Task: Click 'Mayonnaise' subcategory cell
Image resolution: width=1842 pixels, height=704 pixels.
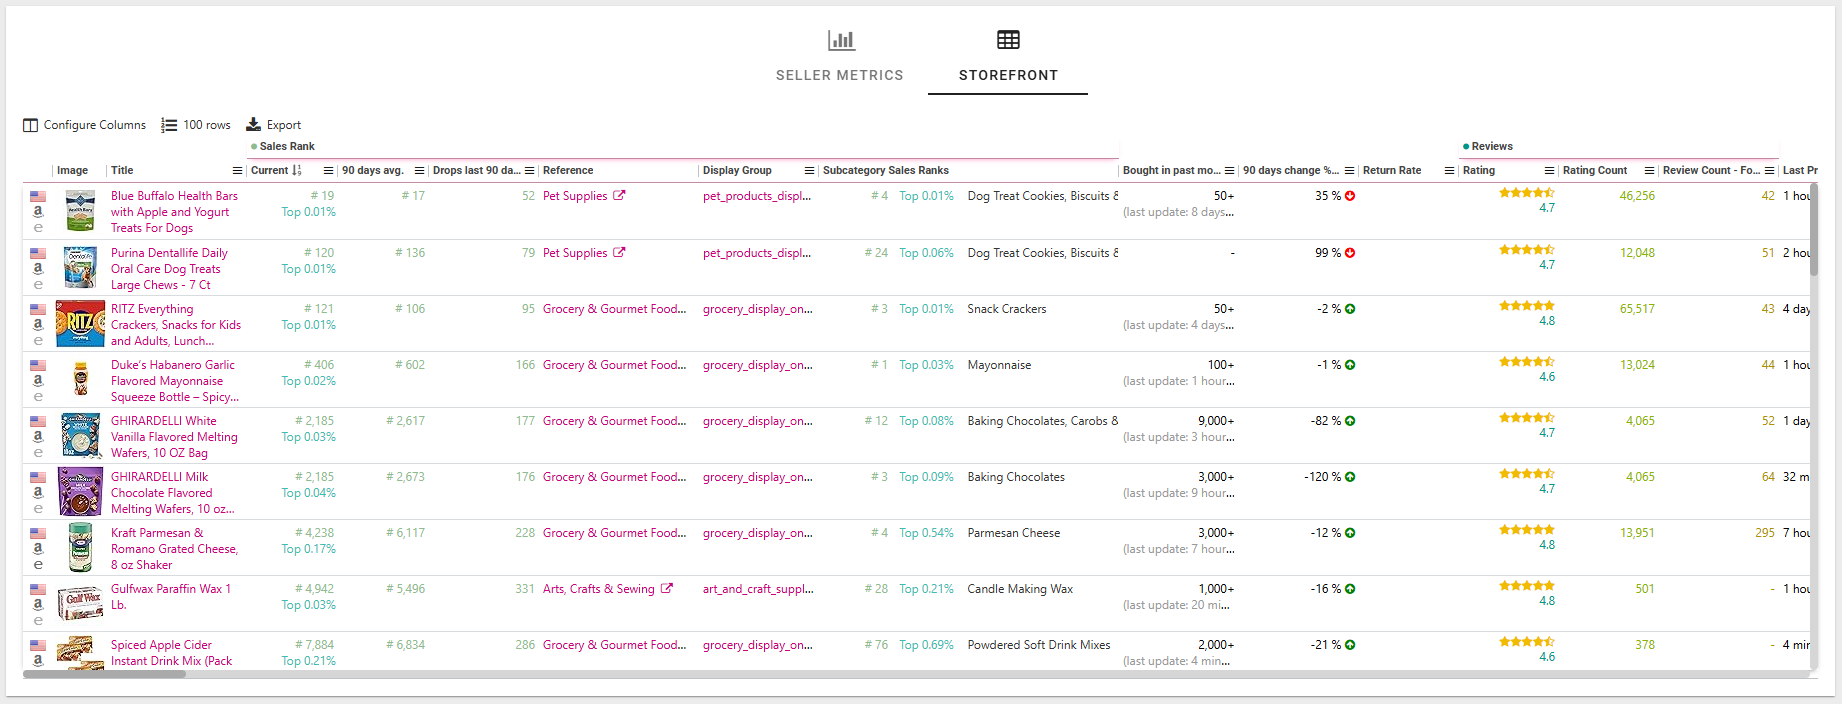Action: click(x=999, y=365)
